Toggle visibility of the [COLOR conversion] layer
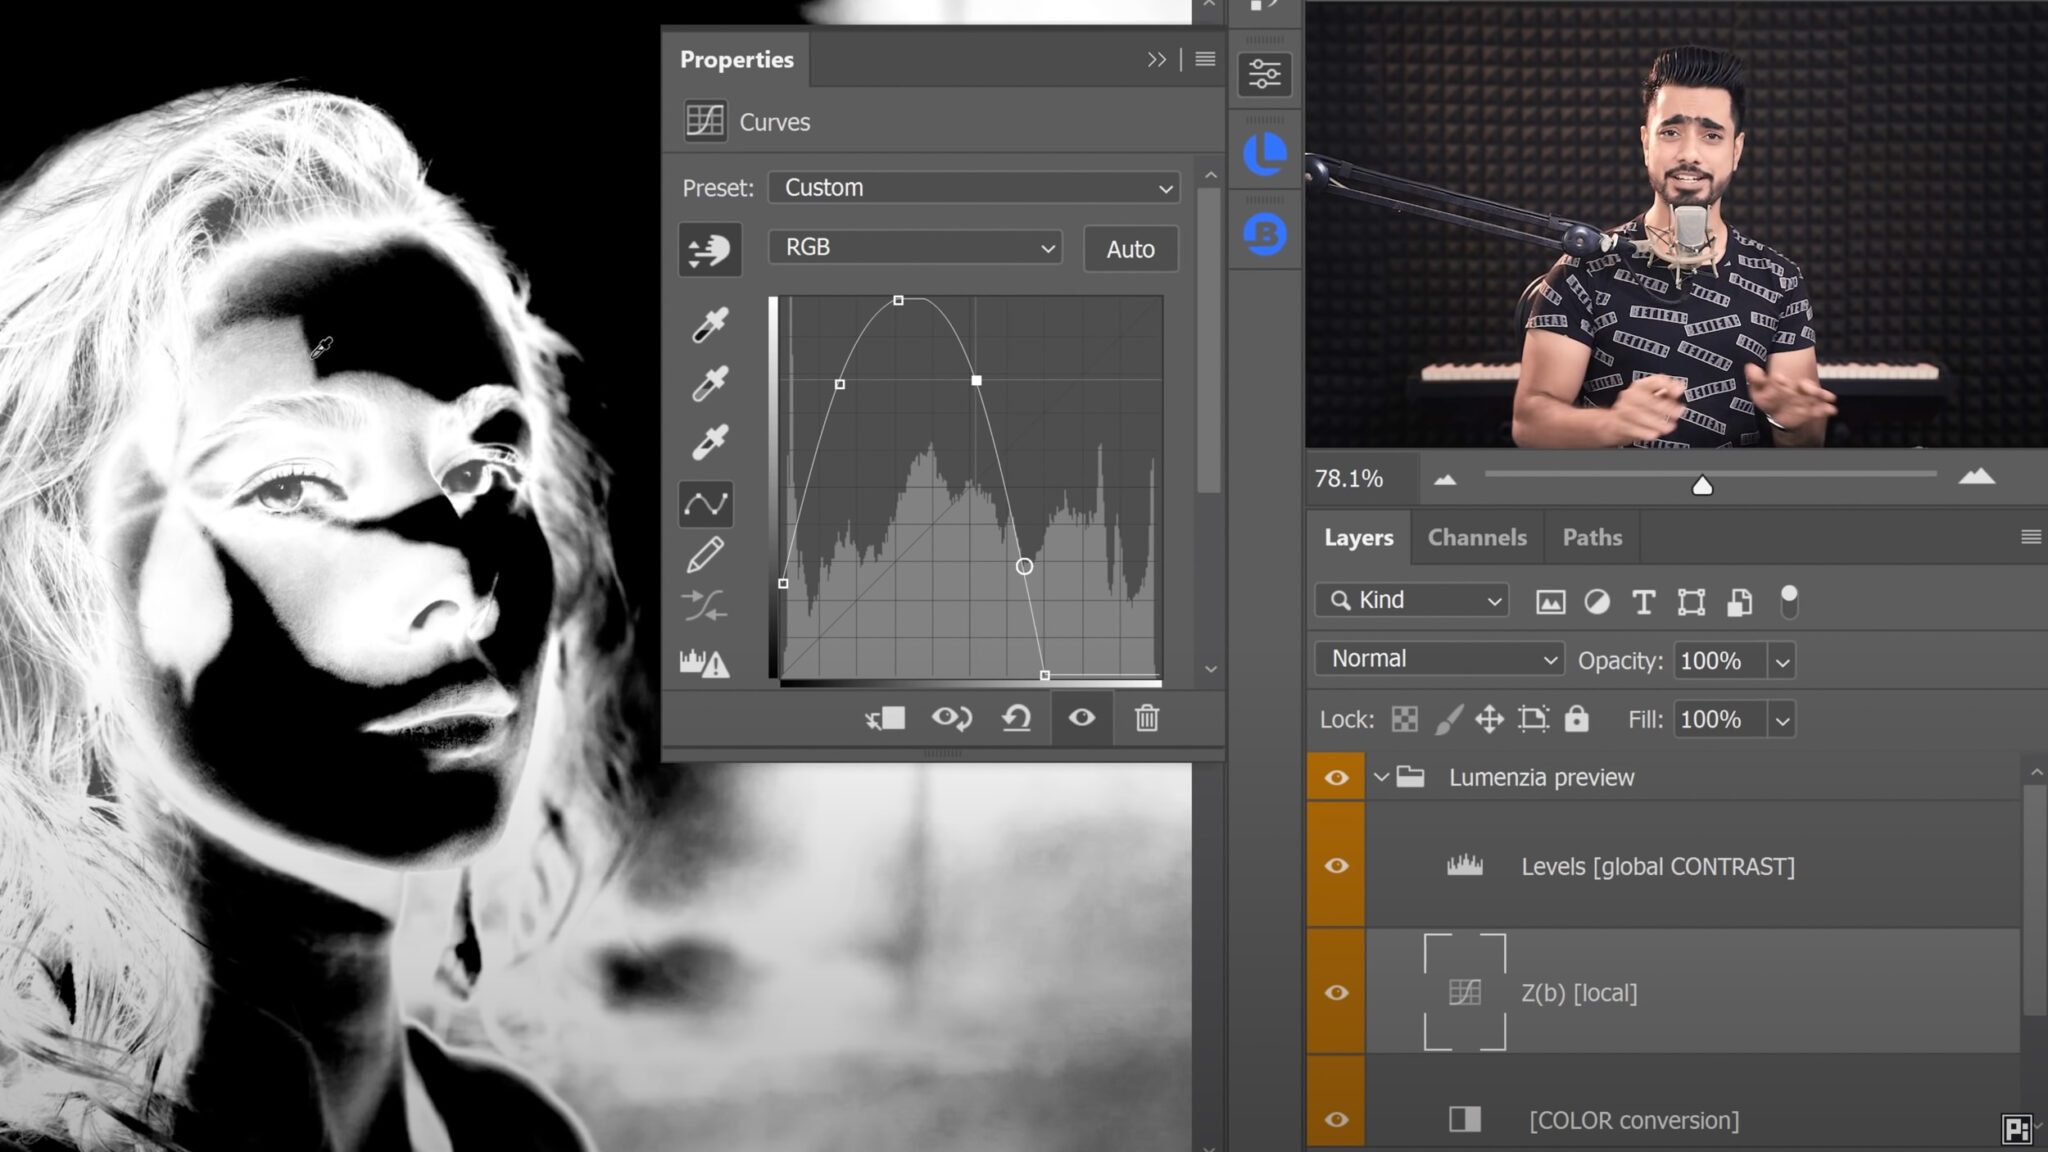Image resolution: width=2048 pixels, height=1152 pixels. click(x=1336, y=1120)
